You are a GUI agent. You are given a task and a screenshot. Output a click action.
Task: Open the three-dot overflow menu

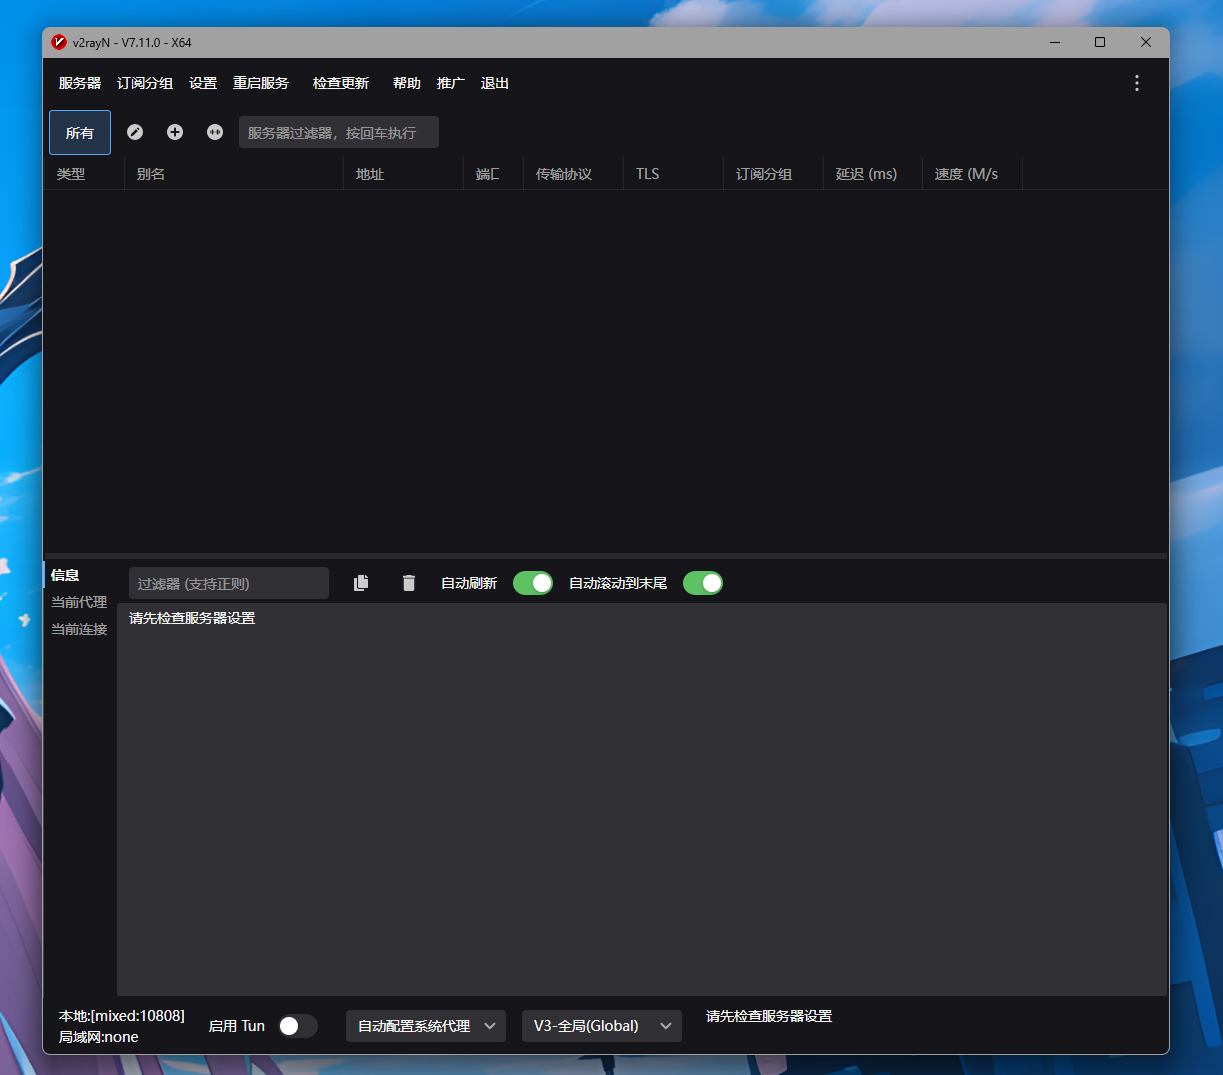1136,83
